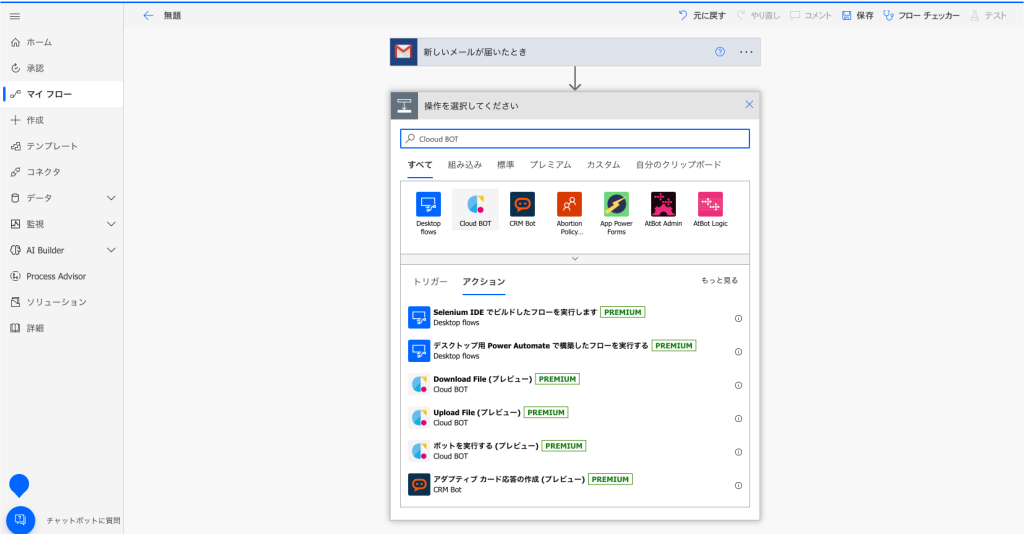Close the 操作を選択してください panel
The image size is (1024, 534).
click(x=749, y=104)
